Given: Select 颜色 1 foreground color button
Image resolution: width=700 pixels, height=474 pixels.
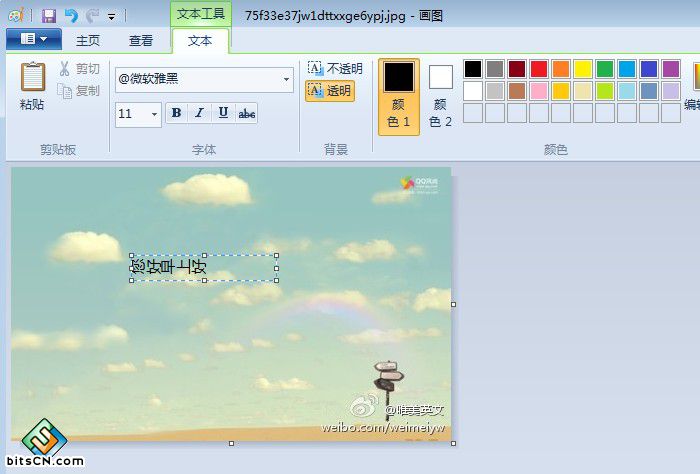Looking at the screenshot, I should point(399,97).
